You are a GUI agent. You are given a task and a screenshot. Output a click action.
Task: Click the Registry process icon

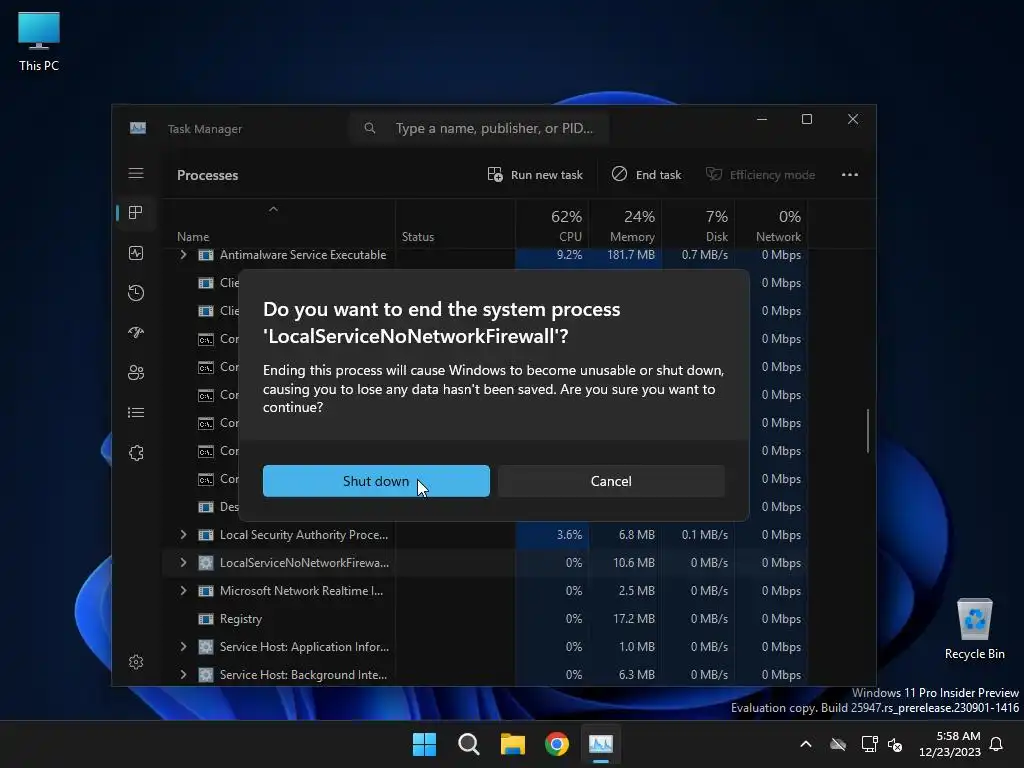(x=206, y=618)
